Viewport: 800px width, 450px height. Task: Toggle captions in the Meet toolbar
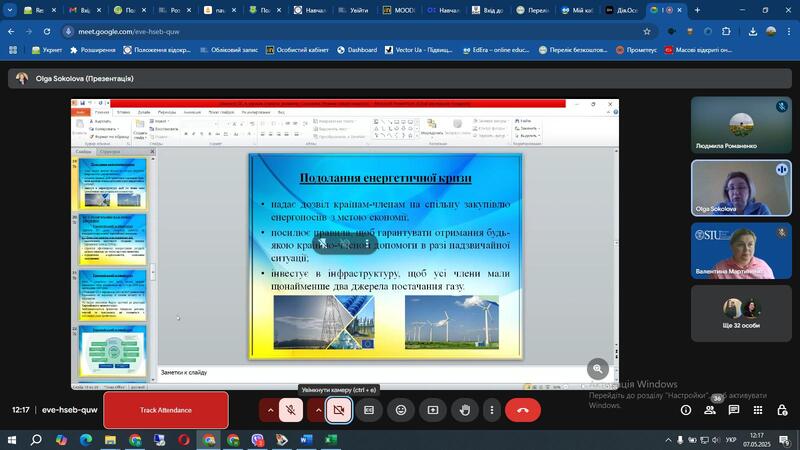[369, 410]
